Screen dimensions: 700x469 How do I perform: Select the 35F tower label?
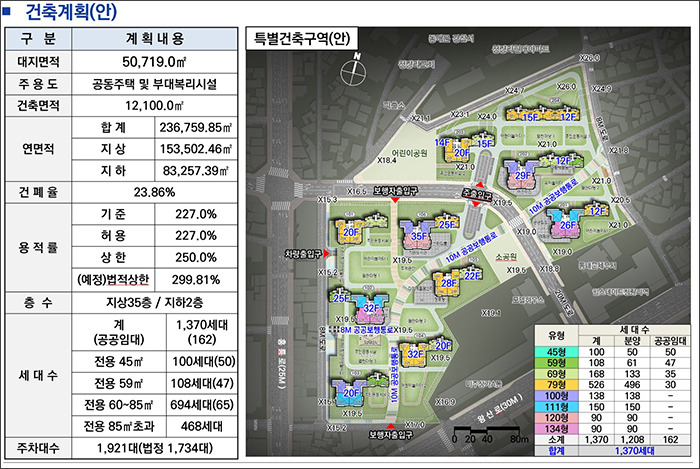[419, 236]
